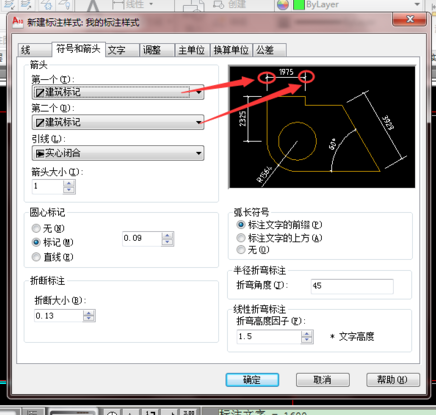Screen dimensions: 436x415
Task: Click the green ByLayer color swatch
Action: coord(299,5)
